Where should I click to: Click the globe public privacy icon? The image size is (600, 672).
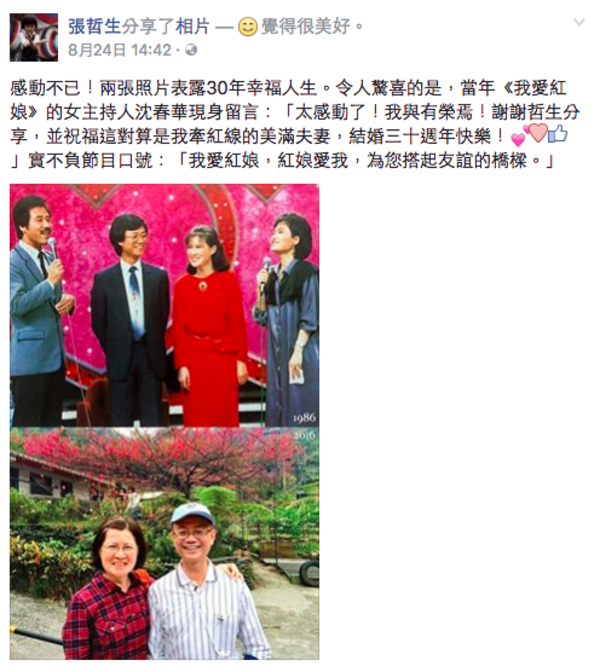click(x=191, y=50)
